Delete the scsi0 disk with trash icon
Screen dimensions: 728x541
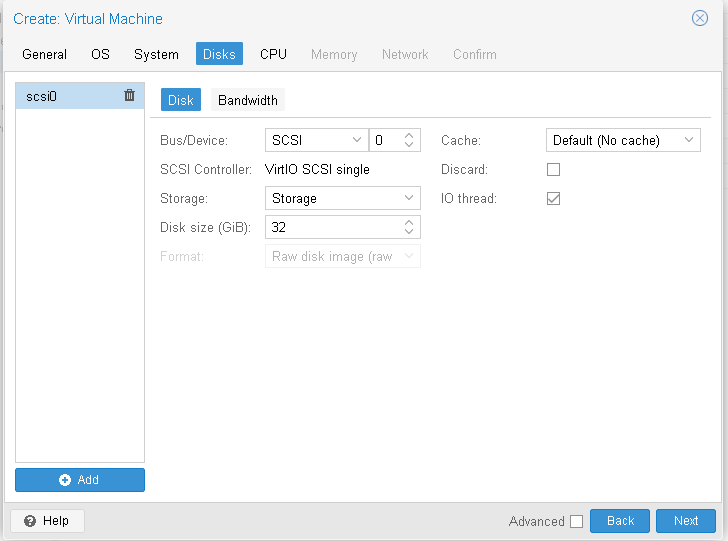tap(129, 95)
